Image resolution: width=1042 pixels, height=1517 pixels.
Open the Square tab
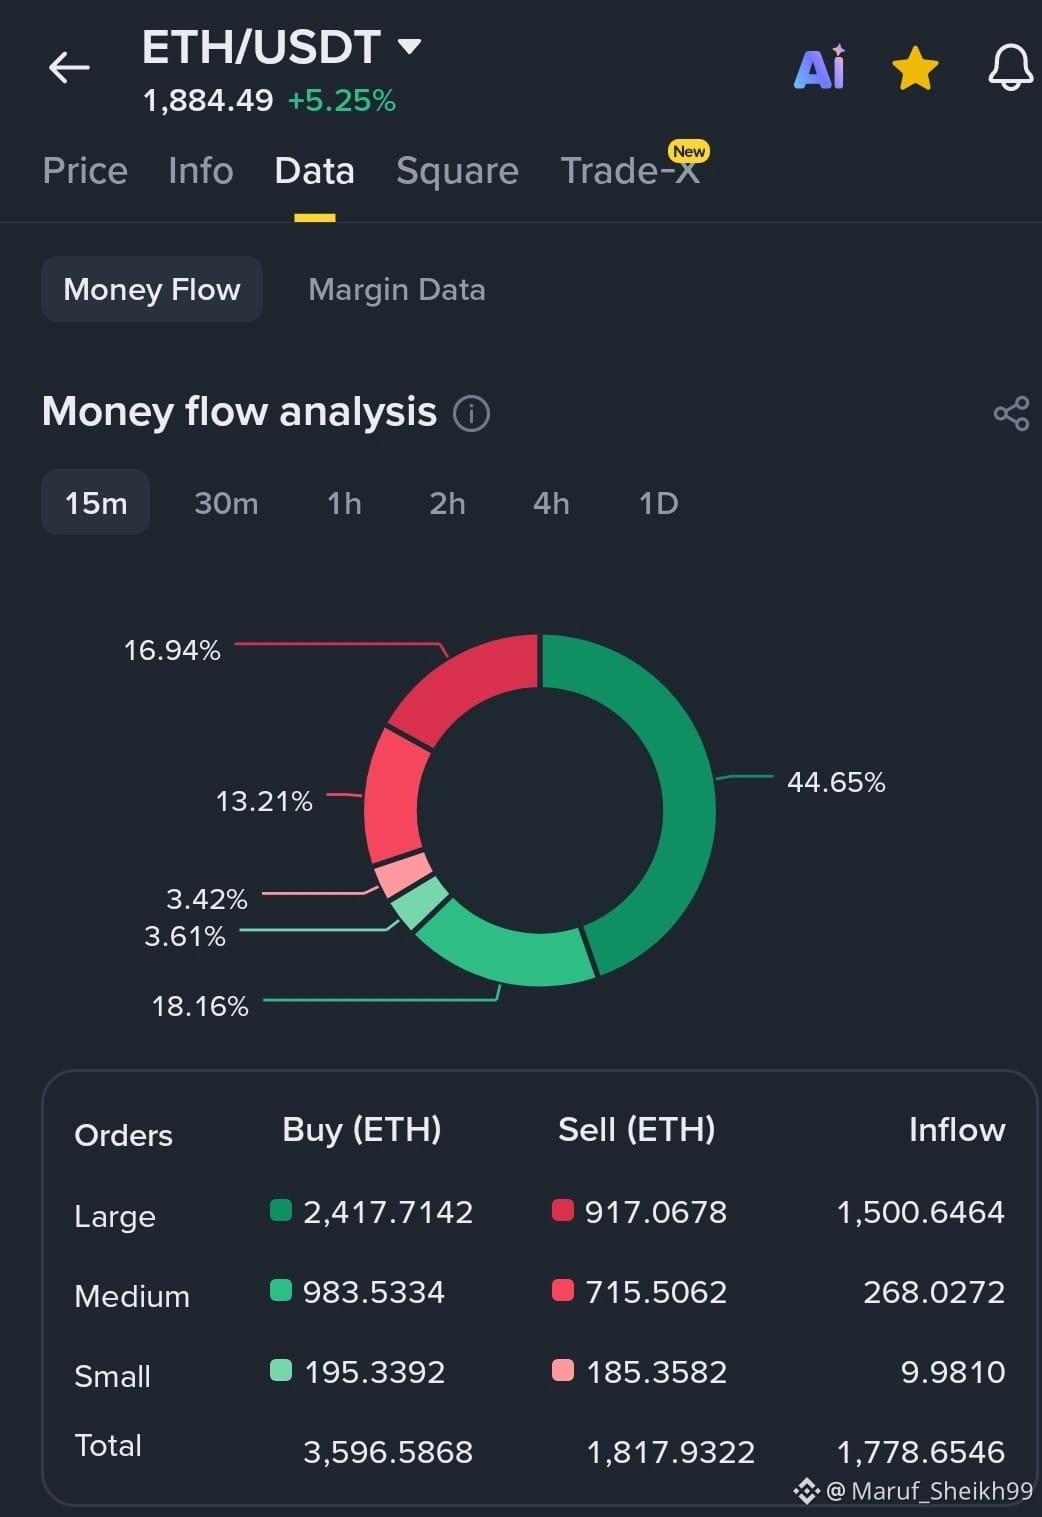[457, 171]
